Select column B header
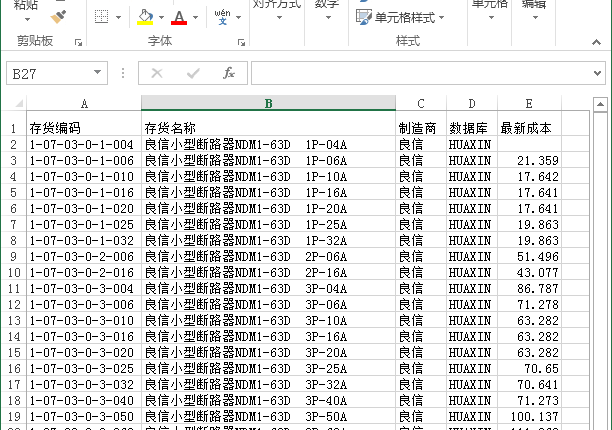612x430 pixels. [268, 103]
